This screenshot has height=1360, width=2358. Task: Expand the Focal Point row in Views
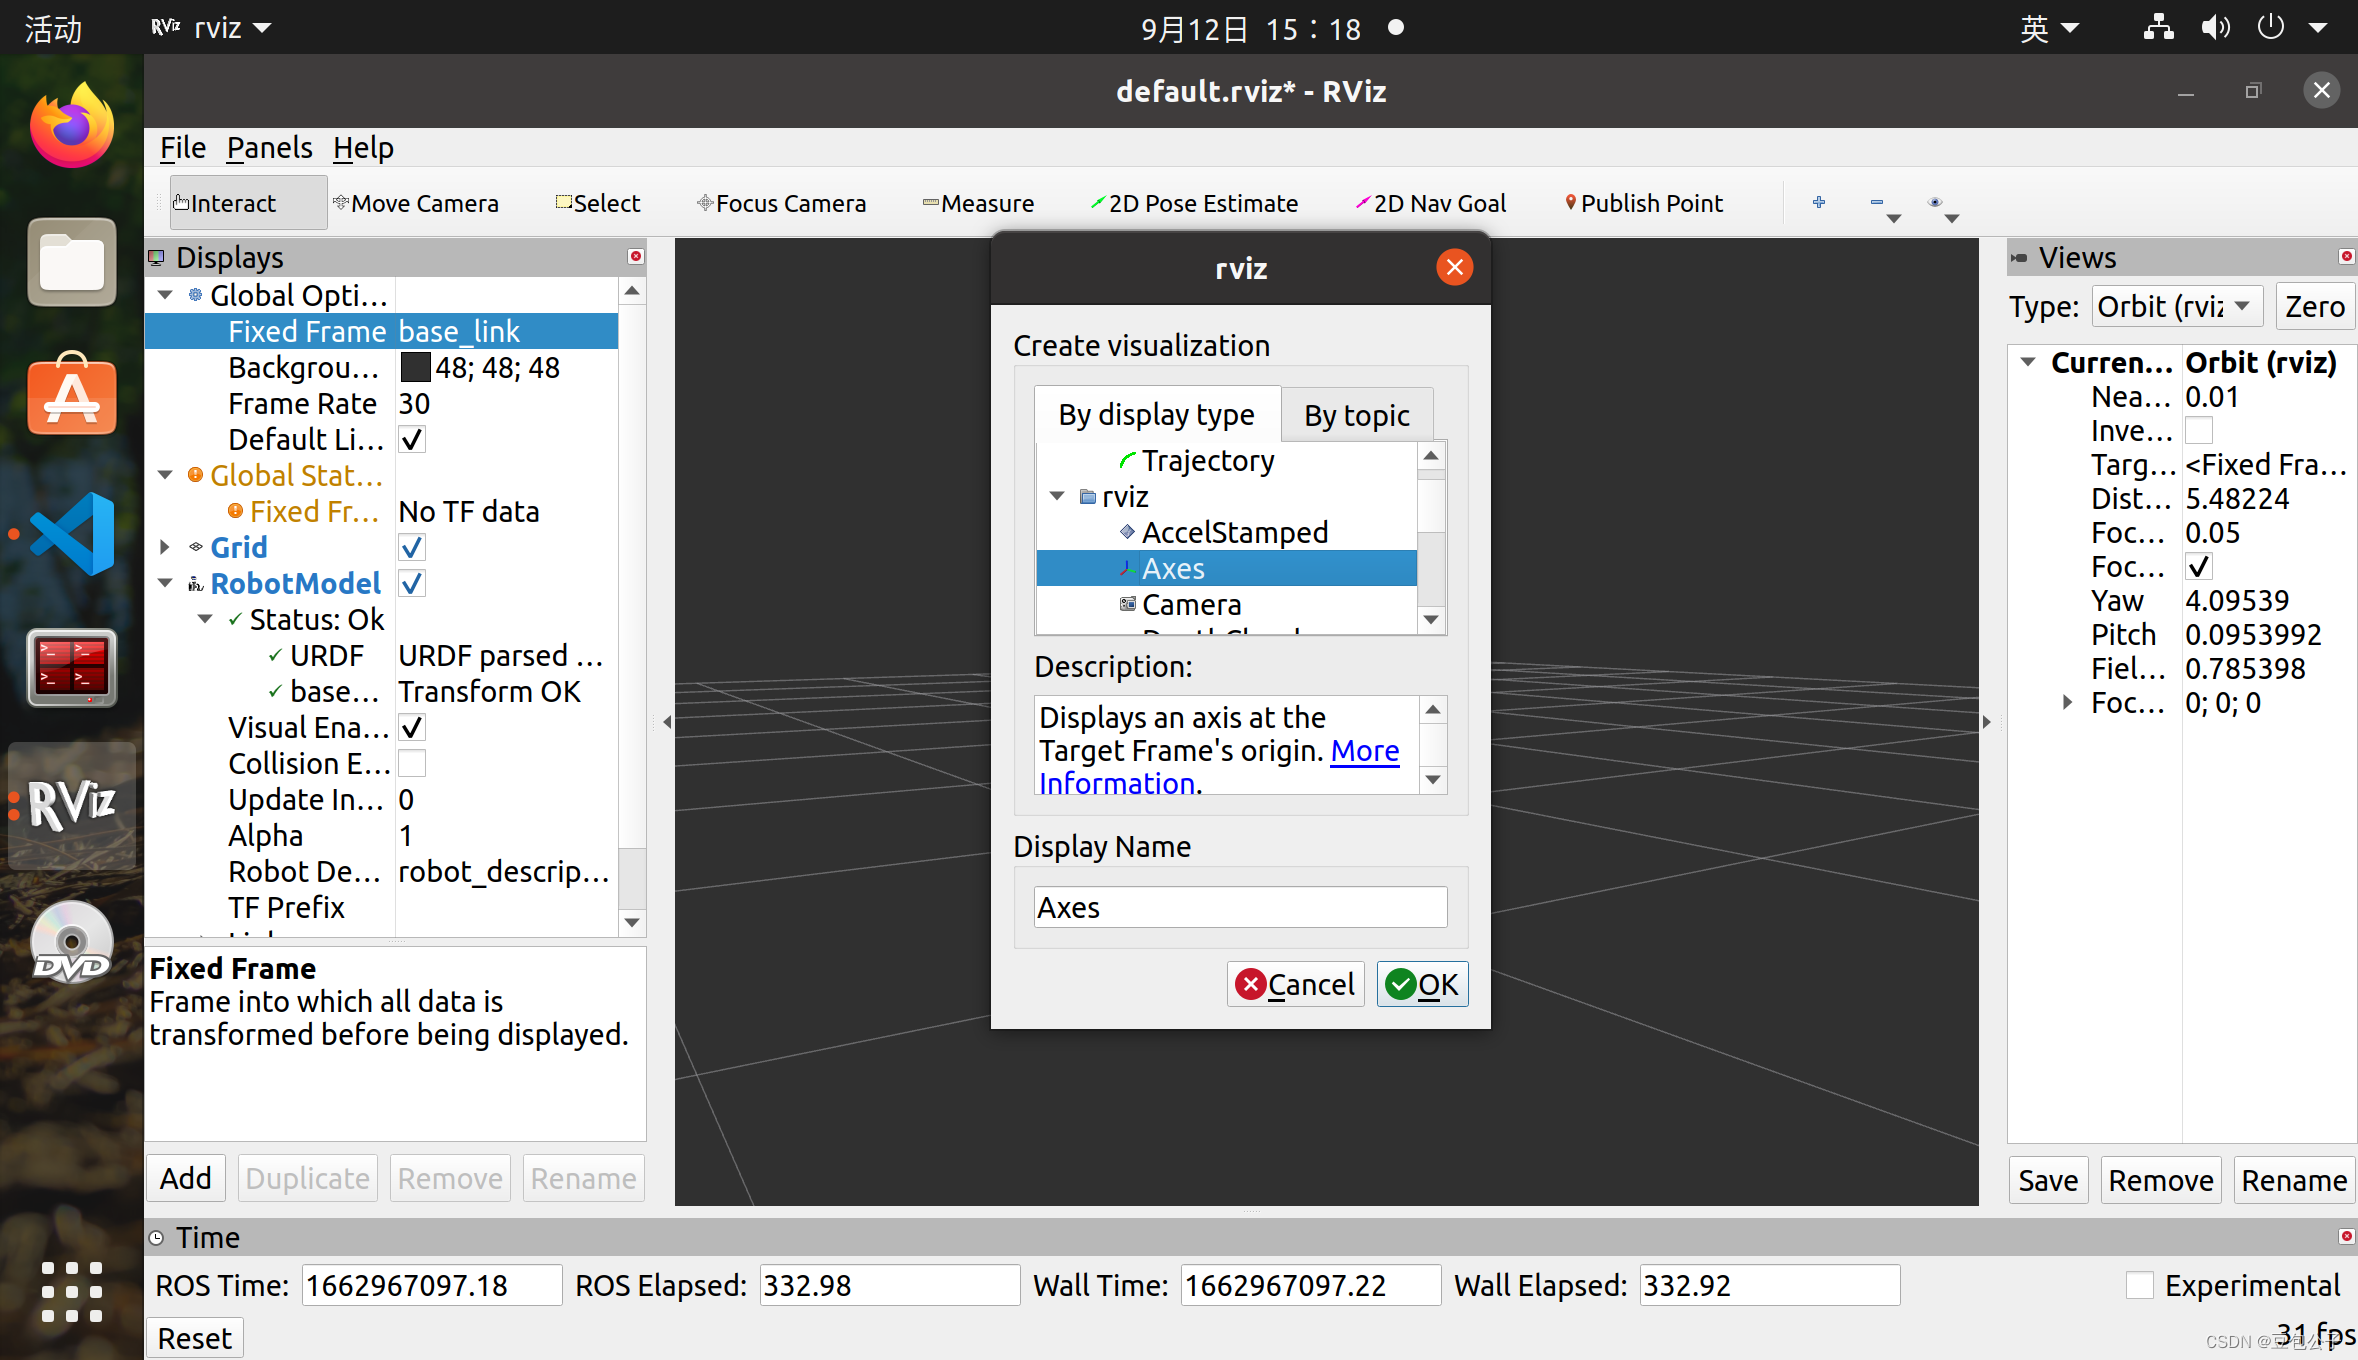[x=2067, y=703]
